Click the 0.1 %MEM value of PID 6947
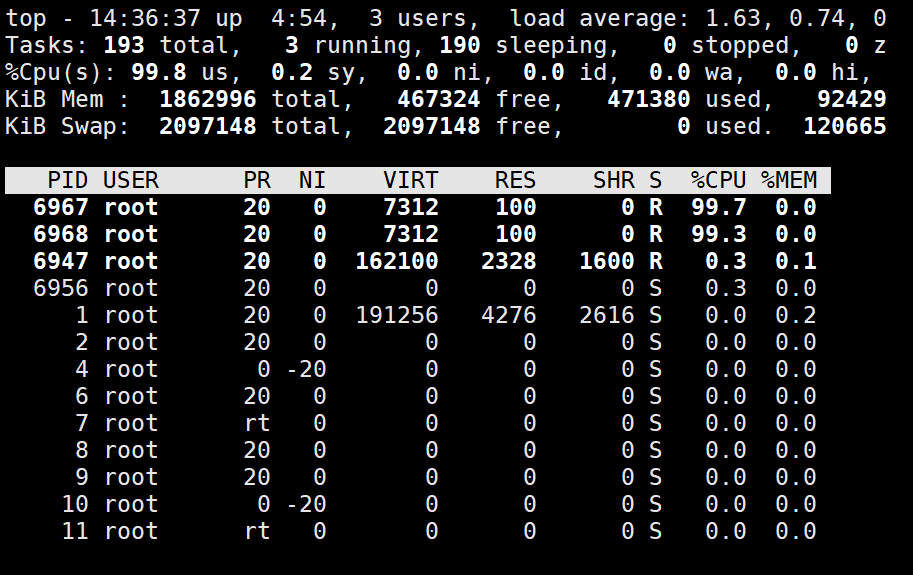913x575 pixels. click(796, 261)
